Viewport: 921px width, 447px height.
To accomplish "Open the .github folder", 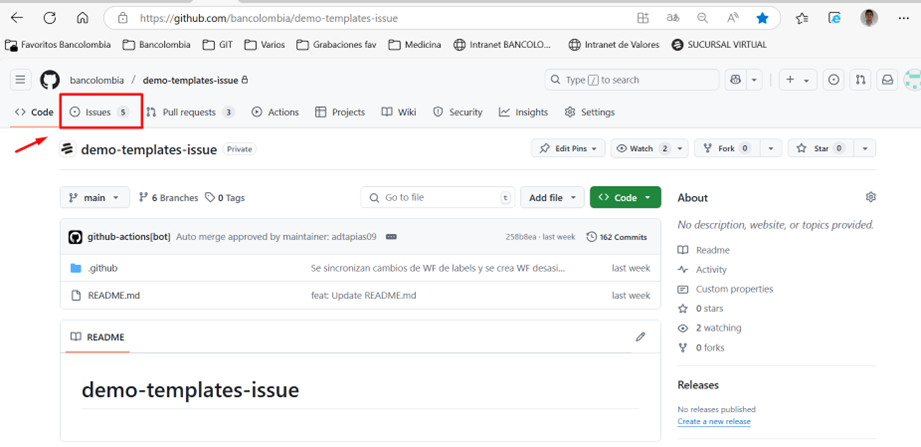I will coord(102,268).
